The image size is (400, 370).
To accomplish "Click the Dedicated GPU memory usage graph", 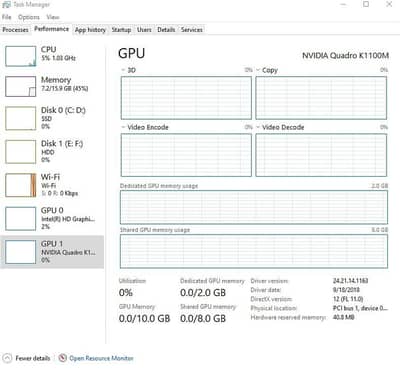I will (x=254, y=207).
